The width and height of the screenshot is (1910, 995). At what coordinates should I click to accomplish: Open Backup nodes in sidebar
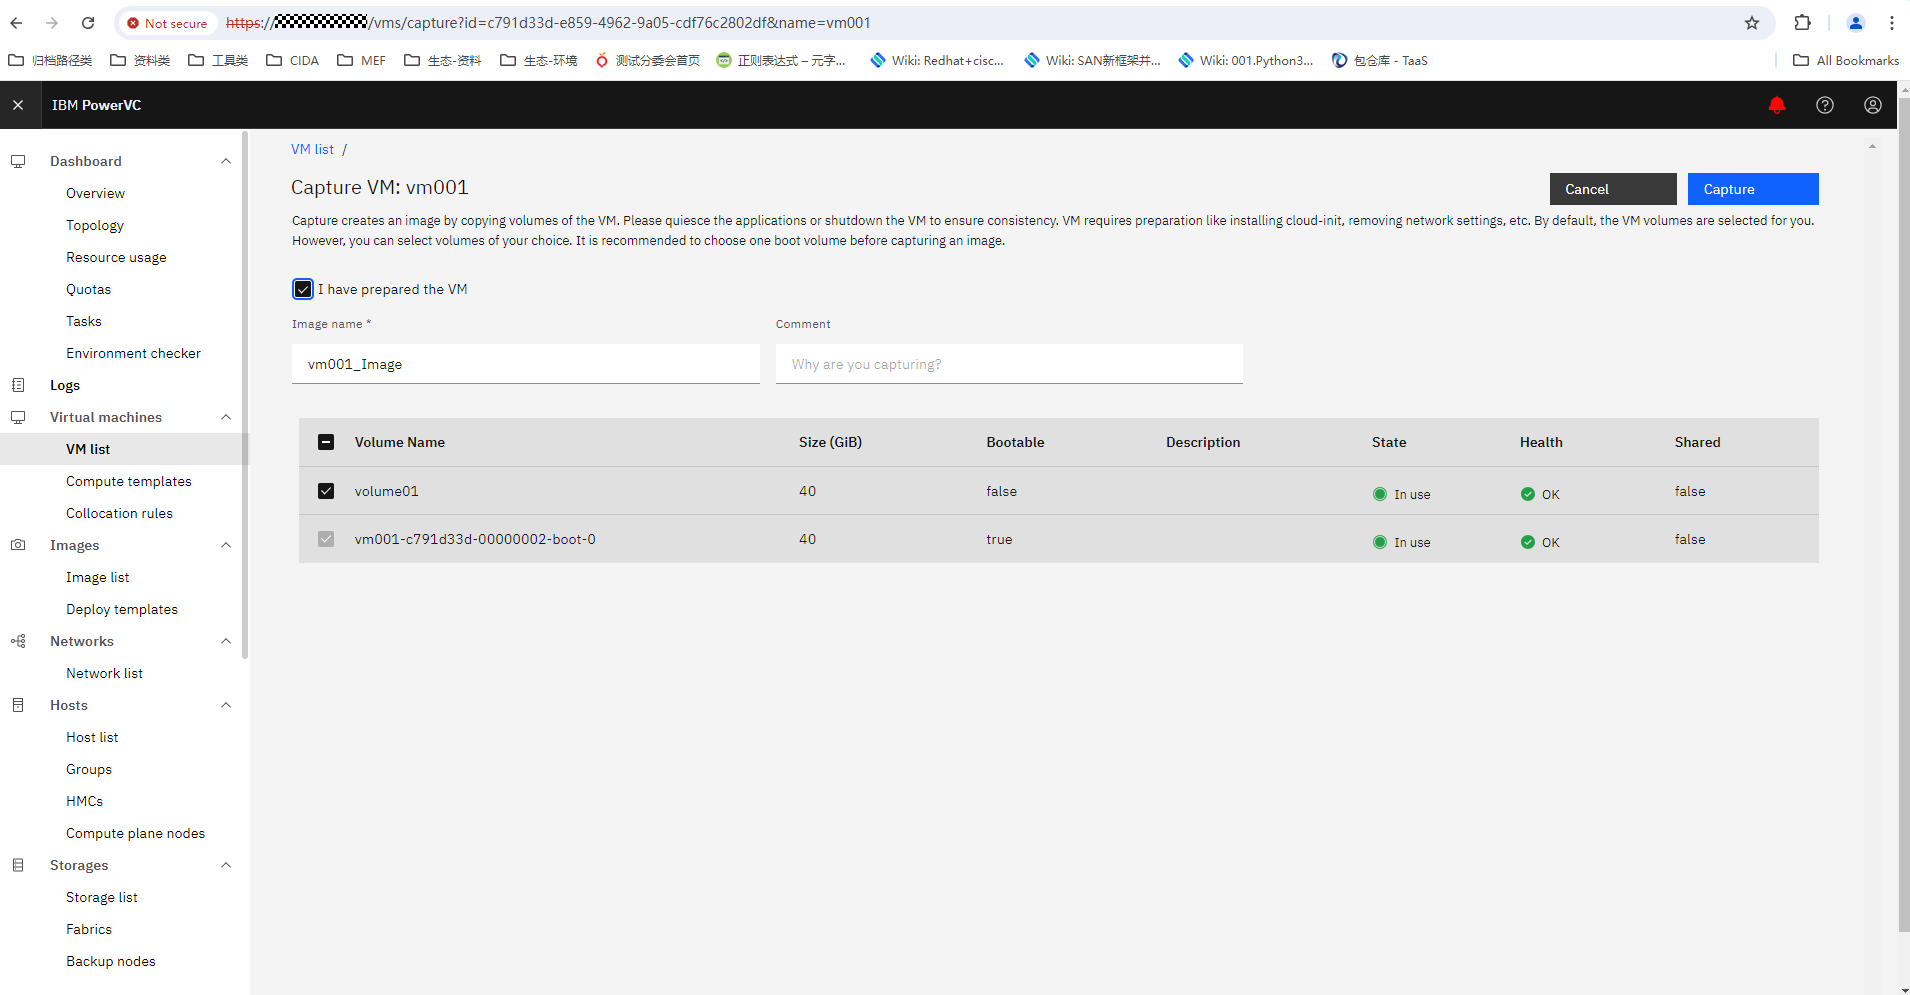pyautogui.click(x=111, y=961)
